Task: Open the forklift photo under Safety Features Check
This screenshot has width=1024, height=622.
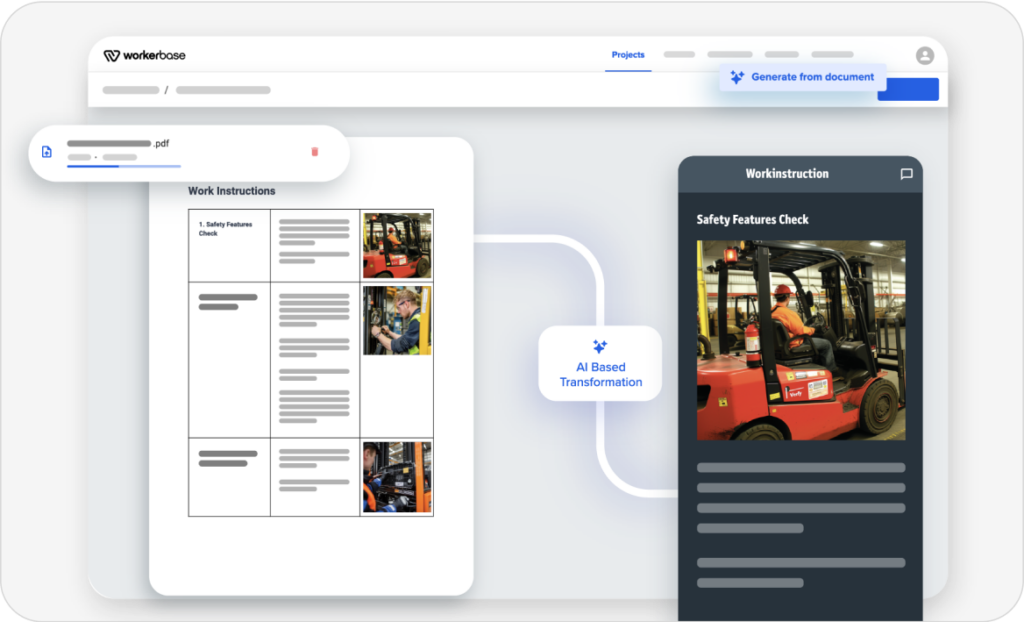Action: tap(800, 342)
